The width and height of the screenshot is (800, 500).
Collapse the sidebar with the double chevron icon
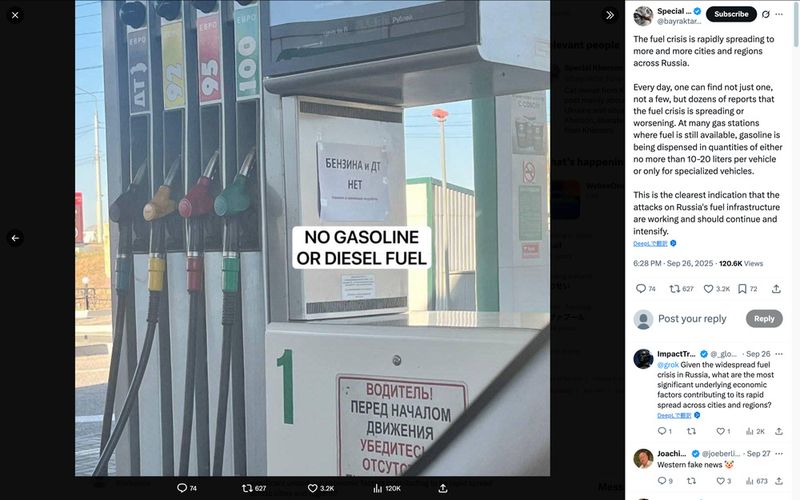click(610, 15)
